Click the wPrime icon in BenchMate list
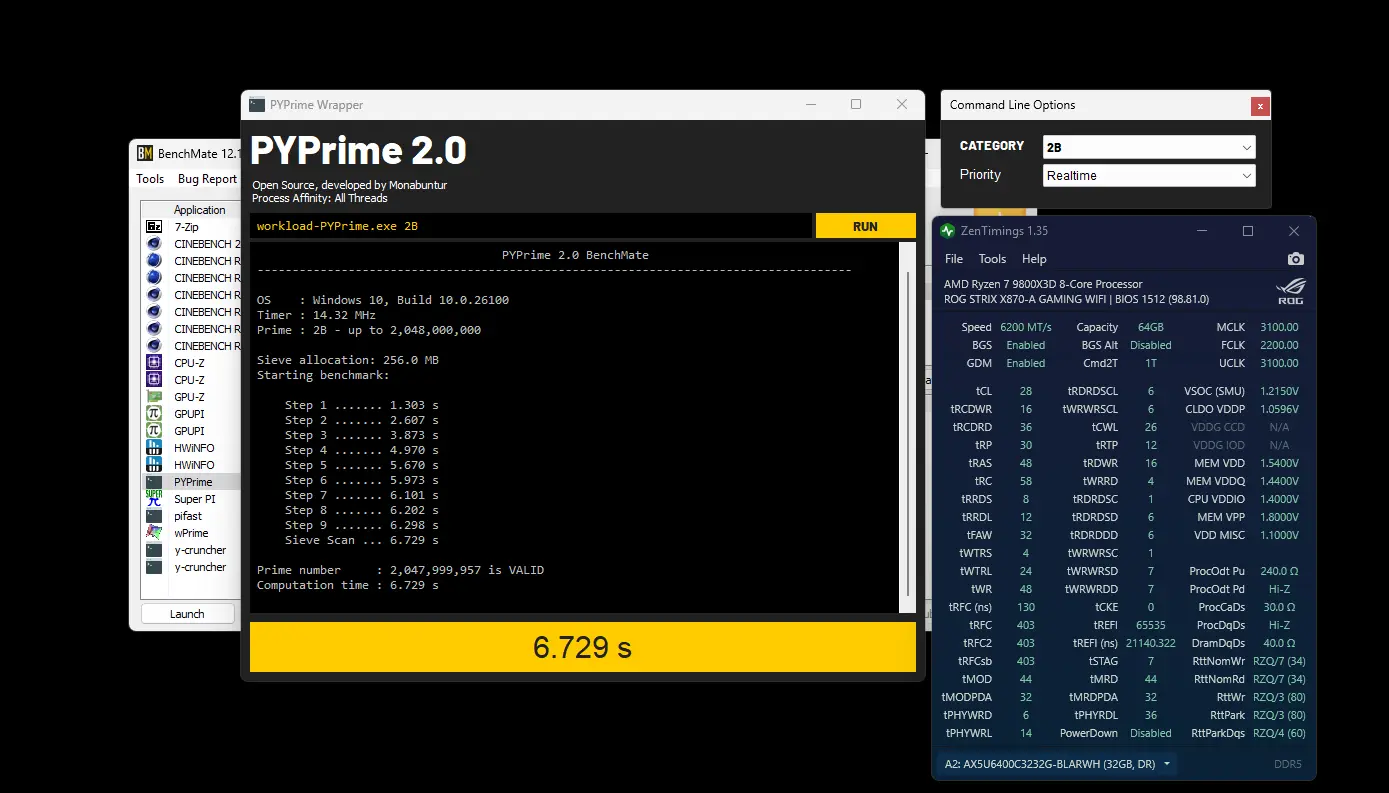Viewport: 1389px width, 793px height. coord(154,533)
